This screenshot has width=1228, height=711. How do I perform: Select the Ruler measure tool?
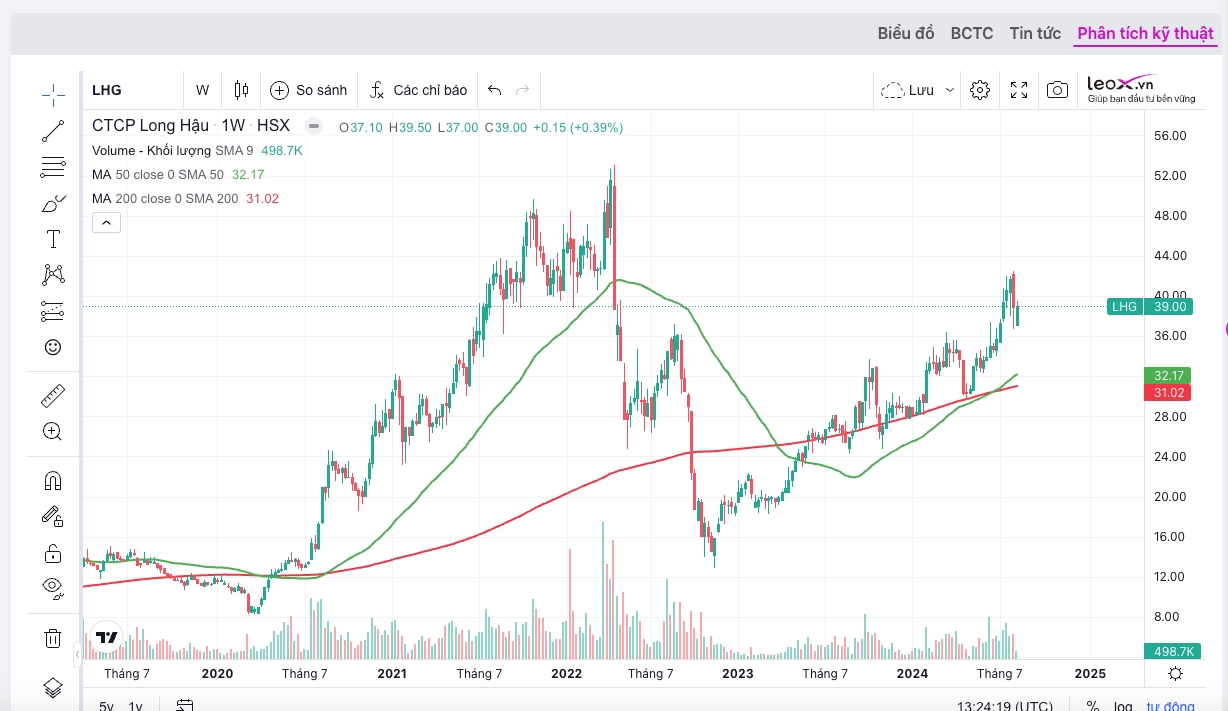point(53,396)
